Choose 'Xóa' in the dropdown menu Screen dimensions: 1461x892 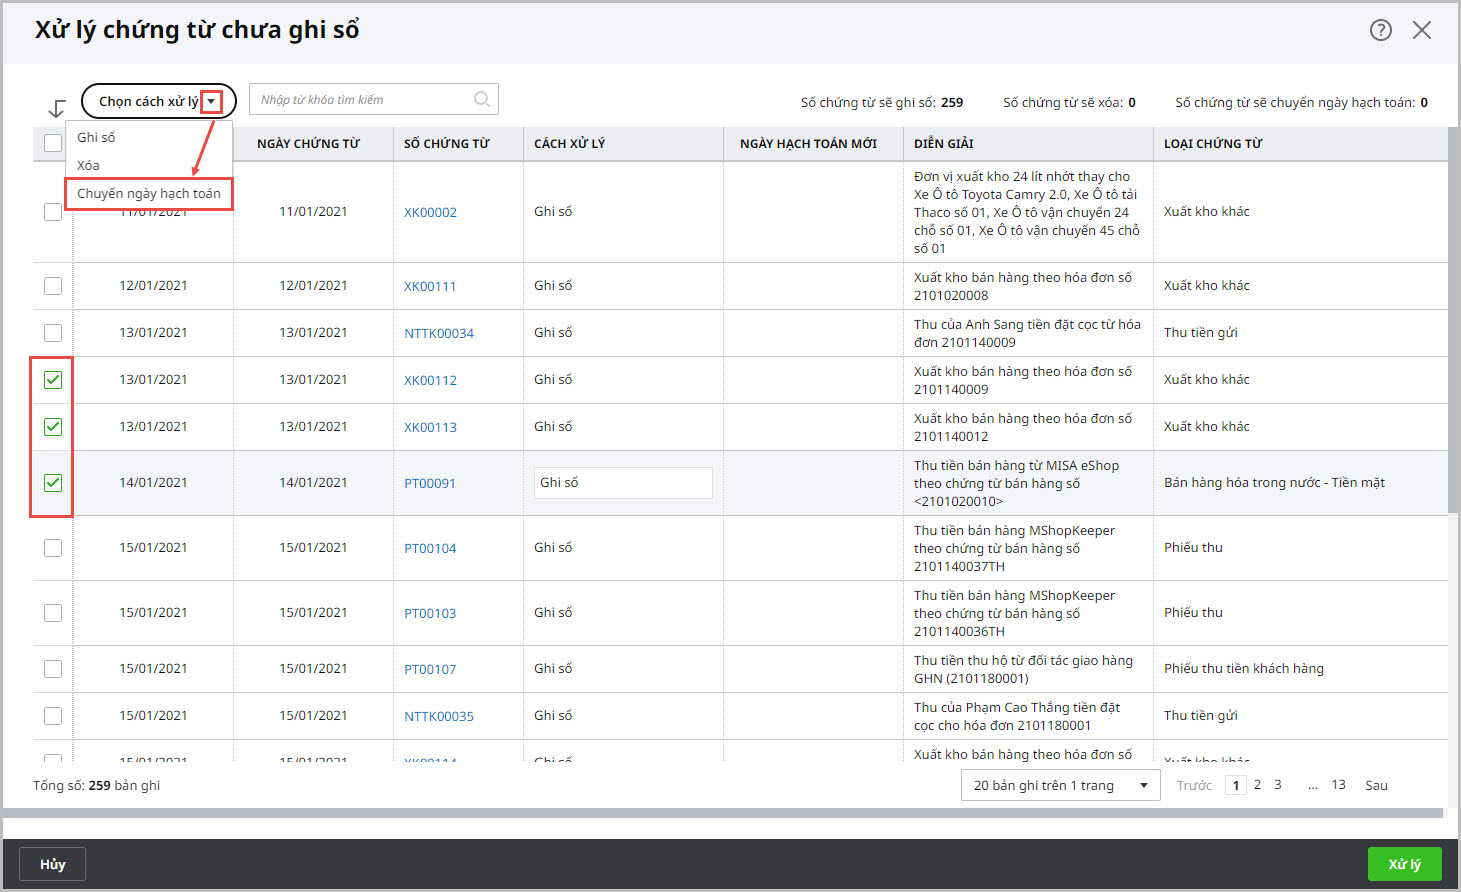click(x=88, y=166)
